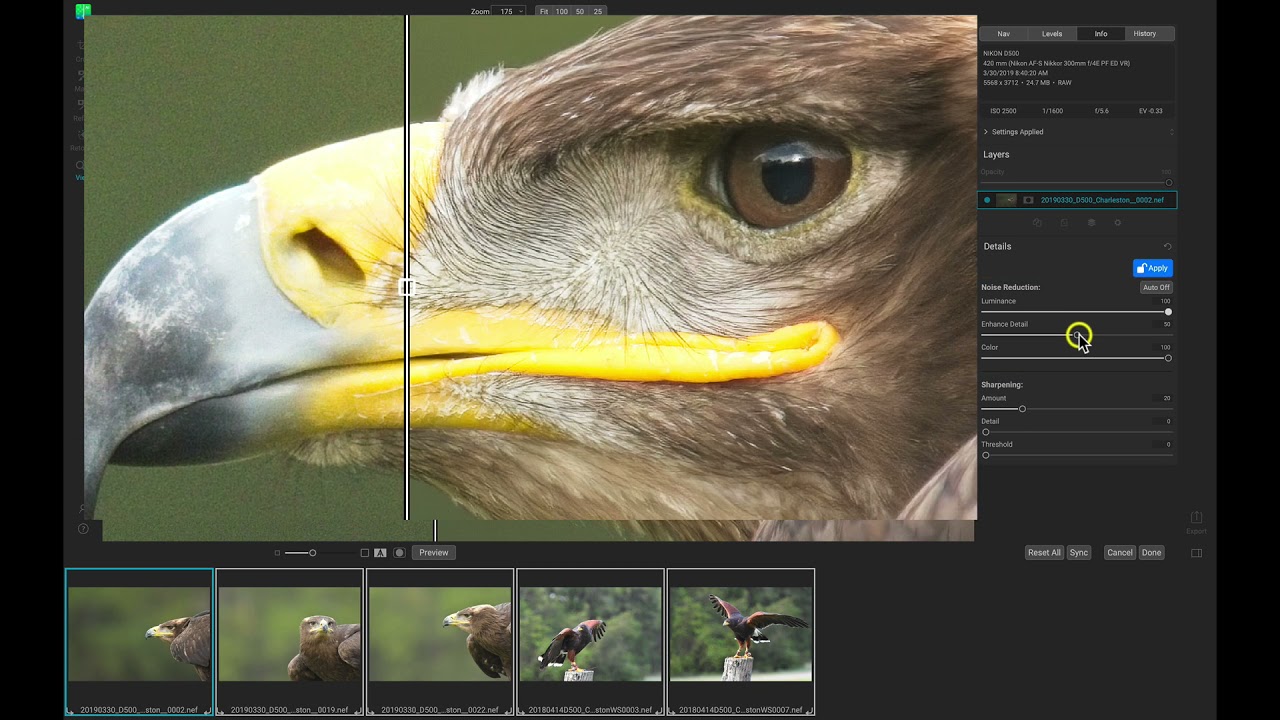Click the split-view divider handle
1280x720 pixels.
tap(406, 288)
